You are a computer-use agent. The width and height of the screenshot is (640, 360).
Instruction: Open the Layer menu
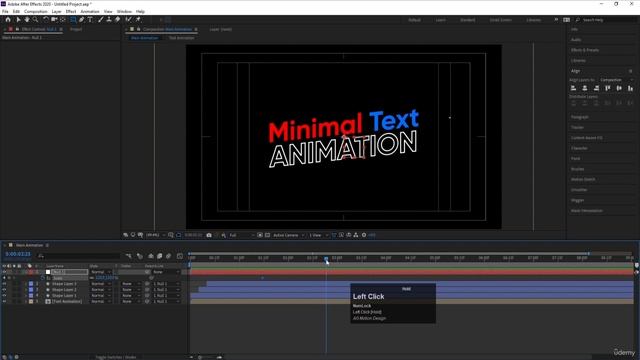click(x=56, y=11)
